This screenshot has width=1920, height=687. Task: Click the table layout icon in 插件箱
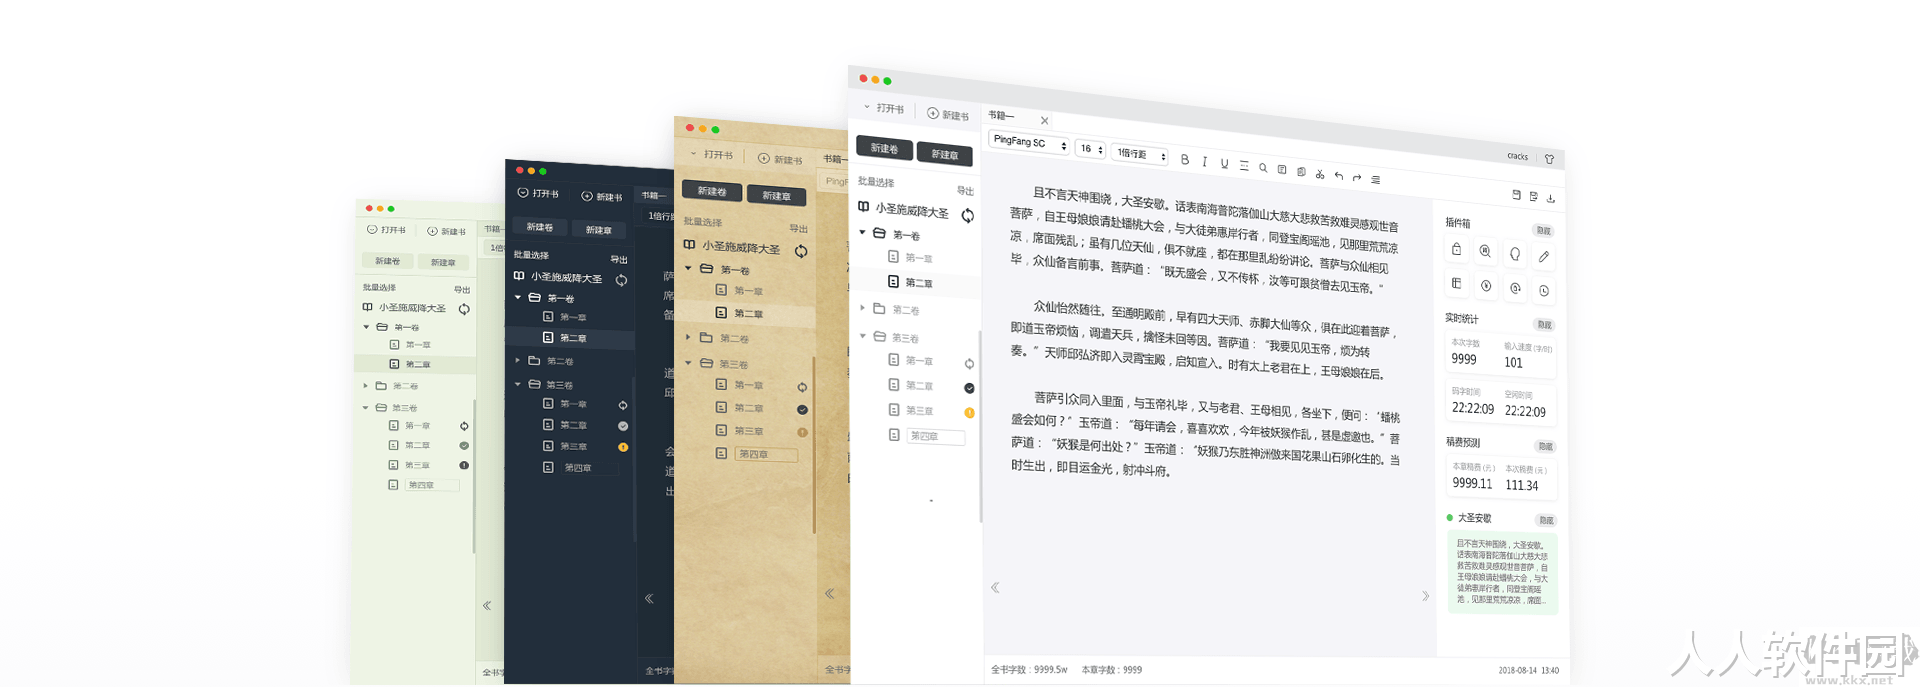click(1456, 284)
